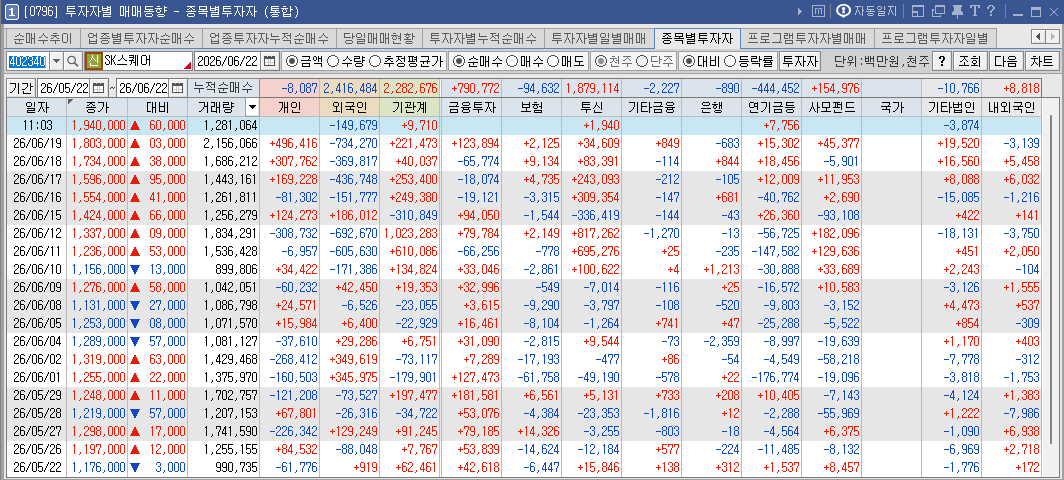Viewport: 1064px width, 480px height.
Task: Click the duplicate-window icon in the title bar
Action: pyautogui.click(x=938, y=12)
